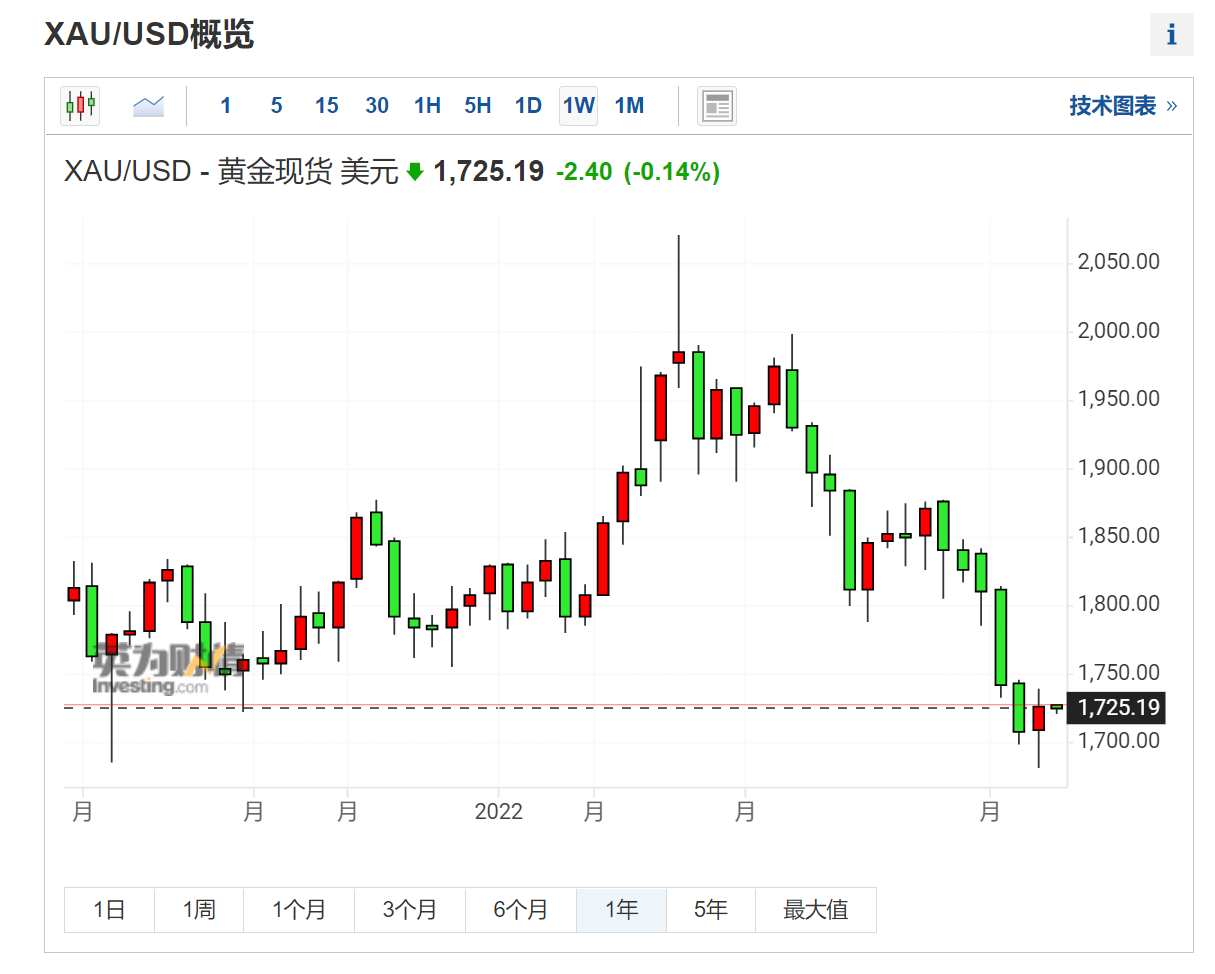
Task: Switch to the 1H timeframe
Action: pyautogui.click(x=427, y=105)
